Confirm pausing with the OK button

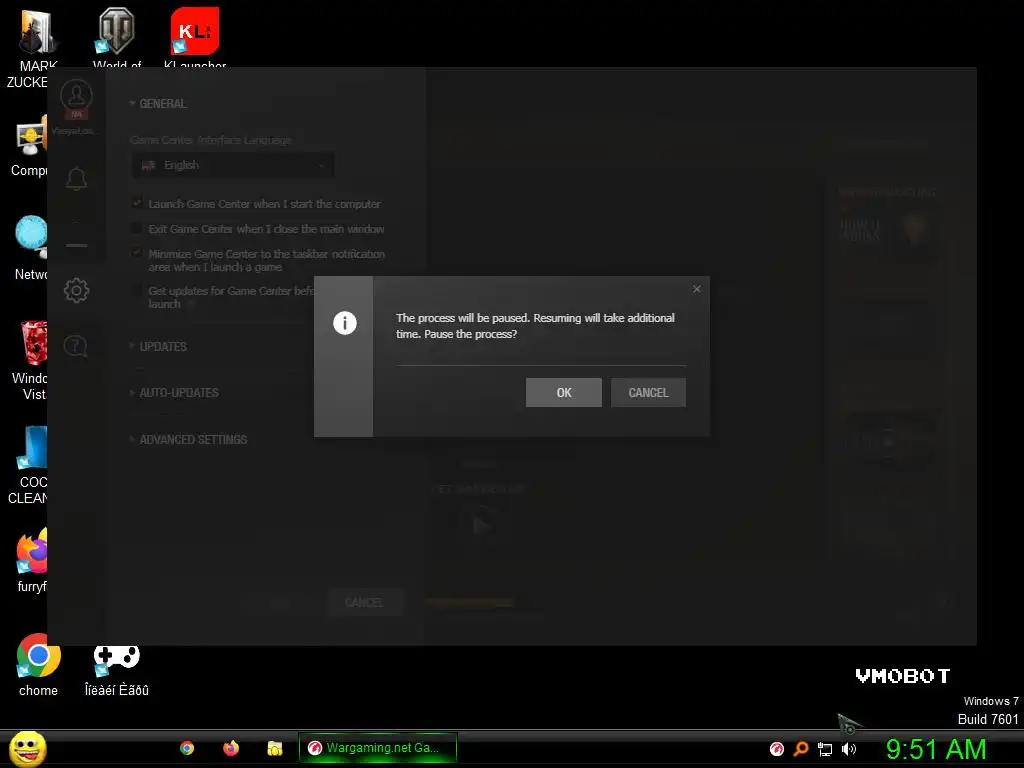pyautogui.click(x=564, y=392)
